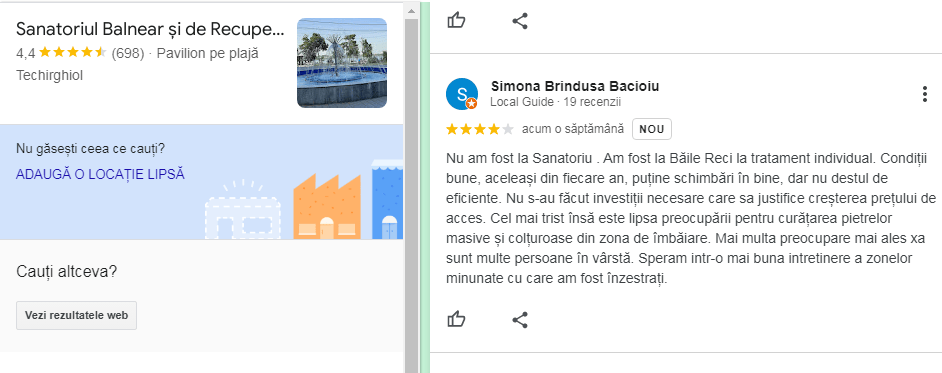The image size is (942, 373).
Task: Click the (698) review count
Action: pyautogui.click(x=128, y=53)
